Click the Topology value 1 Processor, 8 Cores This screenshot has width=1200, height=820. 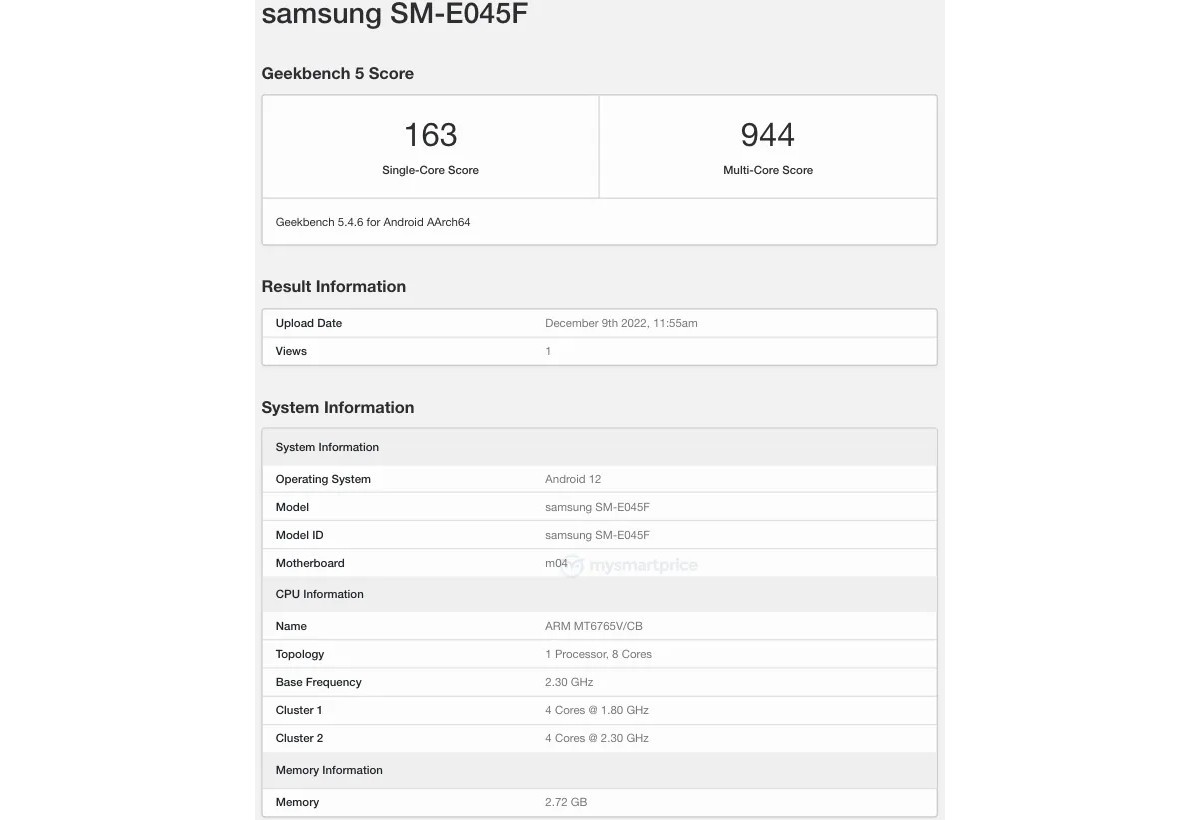click(x=598, y=654)
